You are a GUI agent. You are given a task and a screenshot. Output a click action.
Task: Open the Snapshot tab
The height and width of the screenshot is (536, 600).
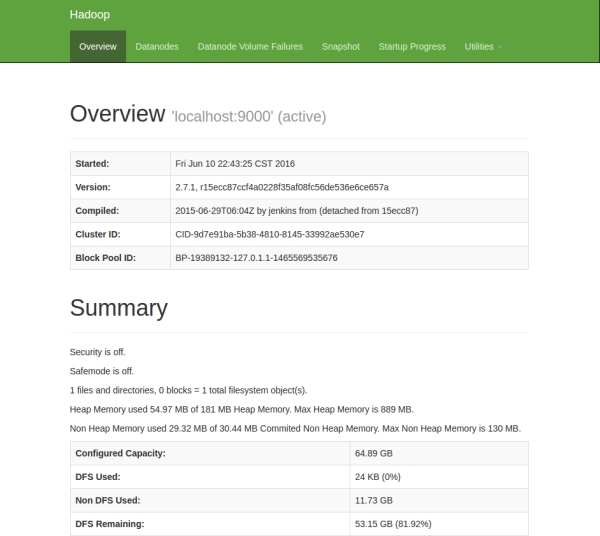click(340, 47)
